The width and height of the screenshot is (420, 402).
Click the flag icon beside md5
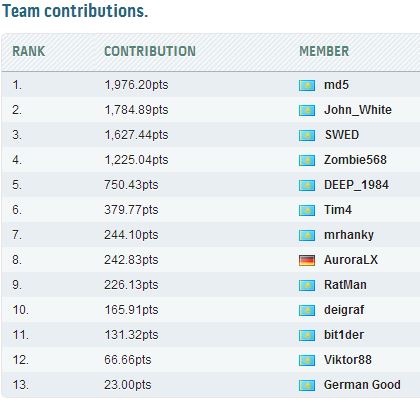(307, 85)
